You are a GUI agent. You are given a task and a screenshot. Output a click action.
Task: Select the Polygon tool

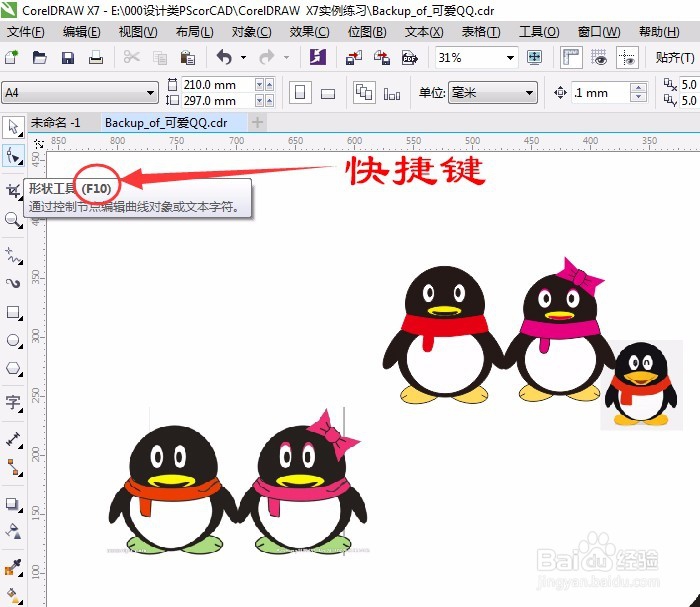(x=13, y=369)
